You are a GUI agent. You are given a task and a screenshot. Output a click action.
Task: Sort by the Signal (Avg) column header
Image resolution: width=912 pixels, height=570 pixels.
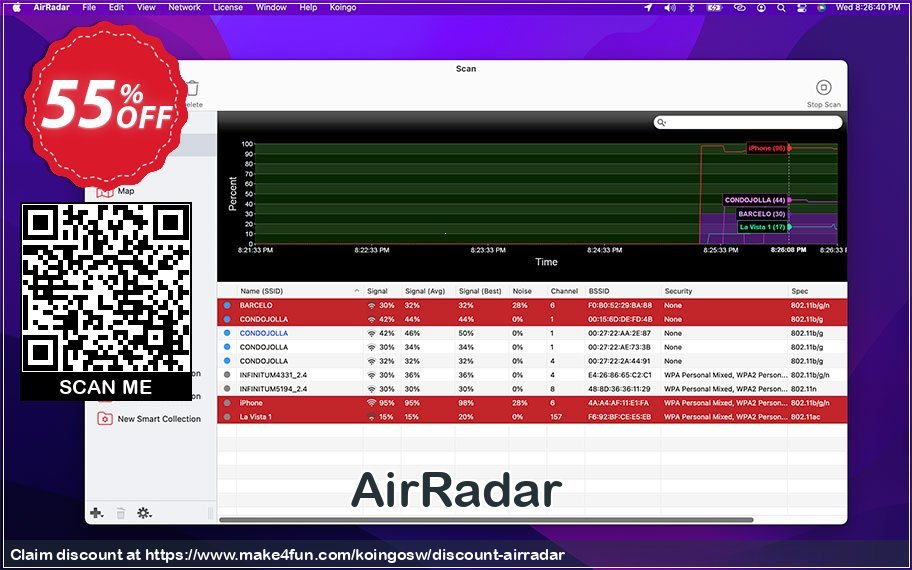point(425,291)
